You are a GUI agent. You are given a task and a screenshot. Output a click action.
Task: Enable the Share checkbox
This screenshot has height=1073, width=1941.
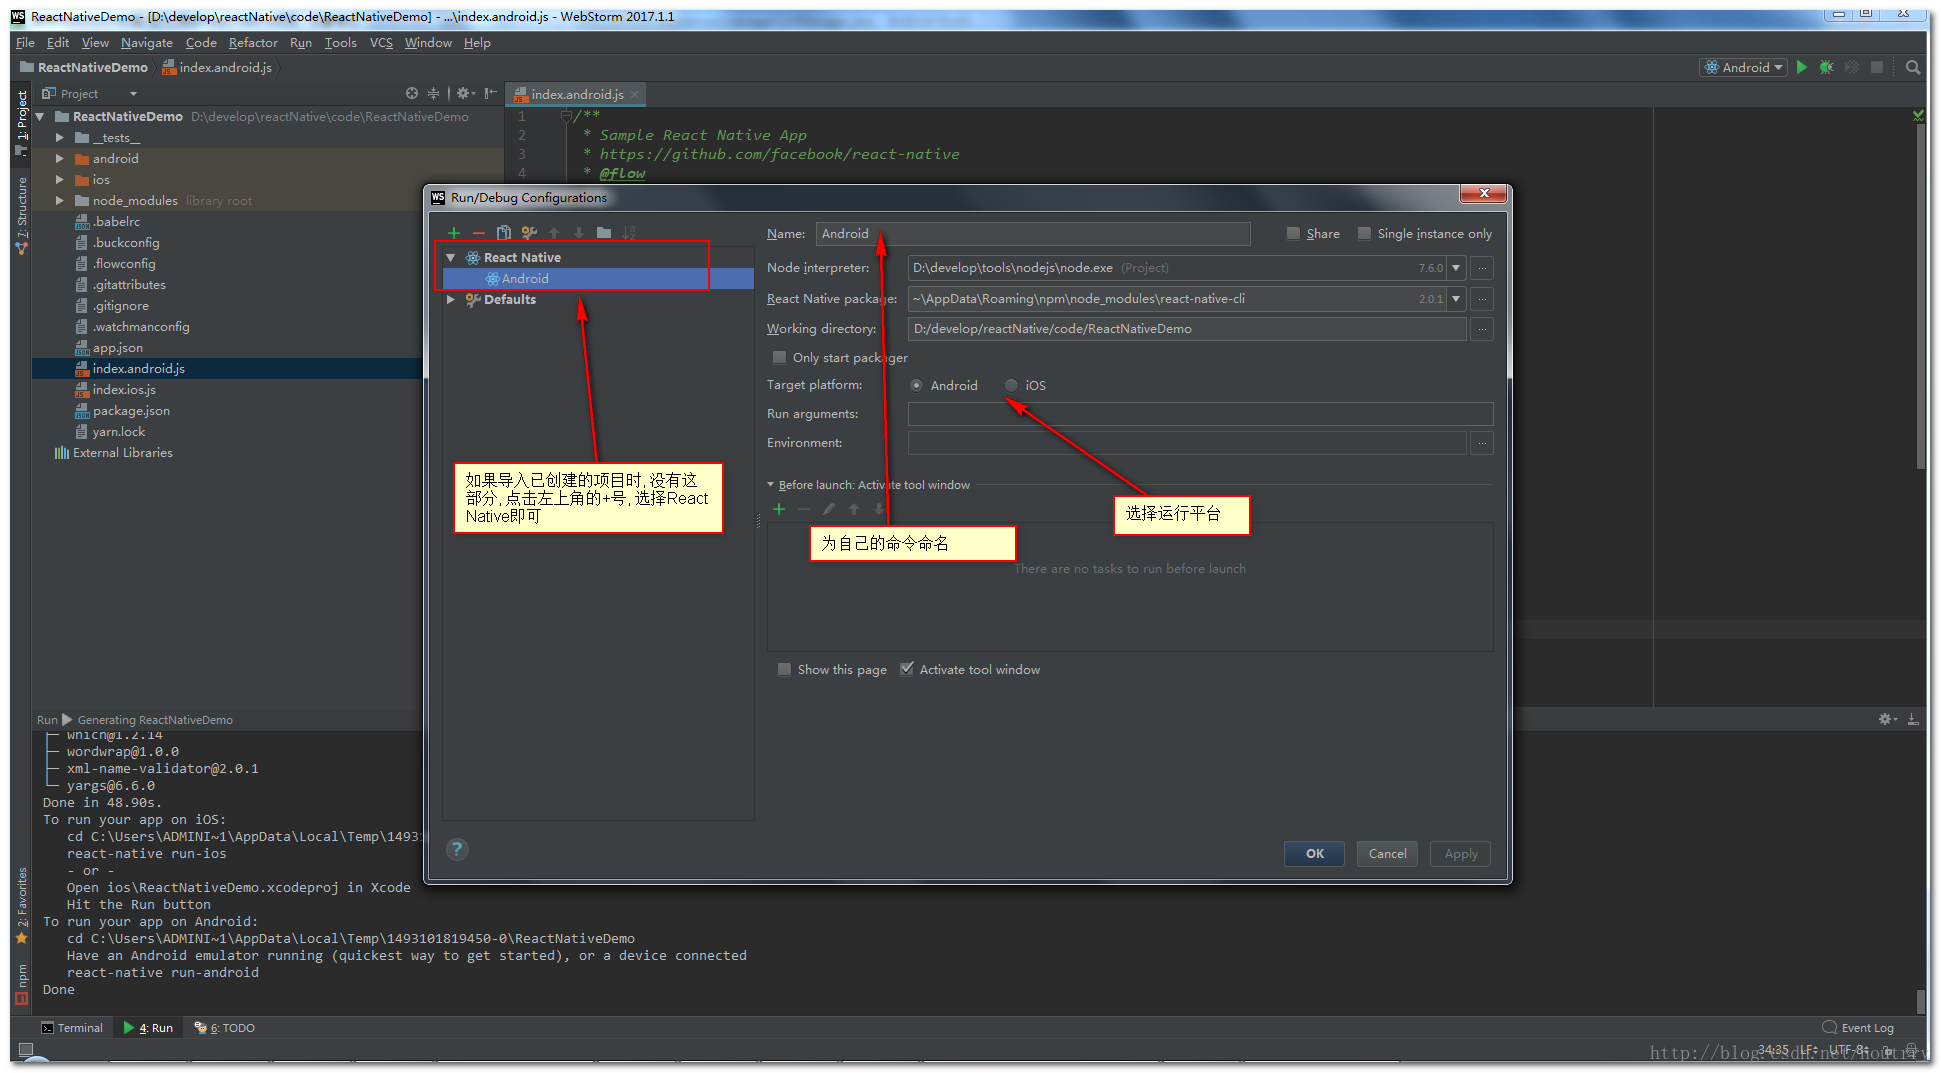coord(1293,233)
